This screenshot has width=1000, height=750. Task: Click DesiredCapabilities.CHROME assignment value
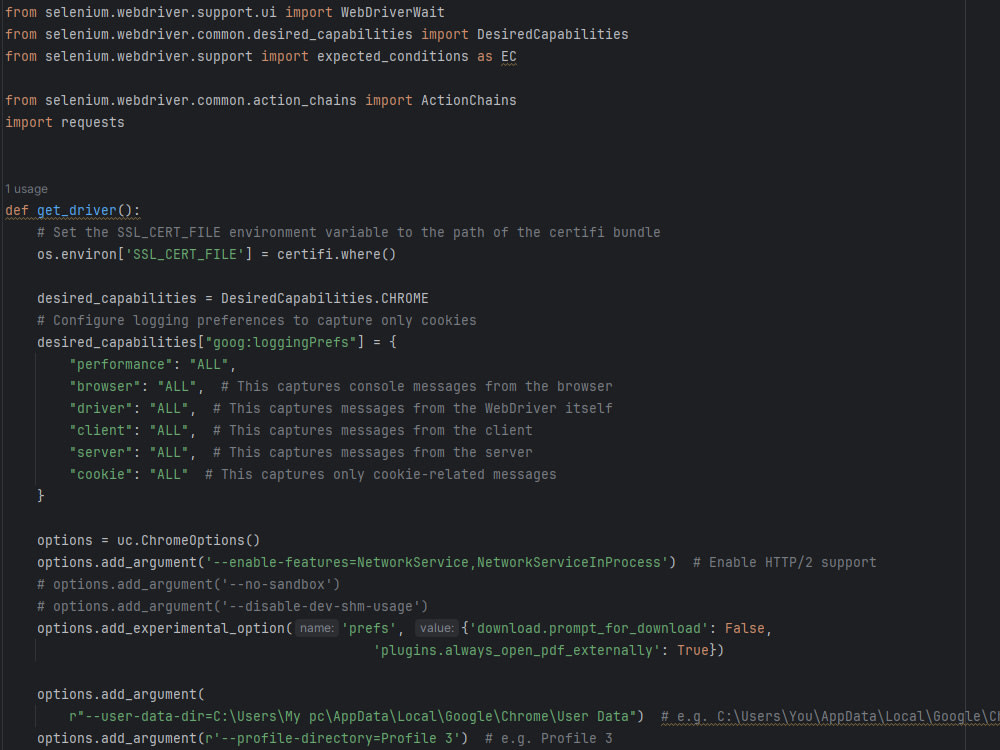click(325, 298)
